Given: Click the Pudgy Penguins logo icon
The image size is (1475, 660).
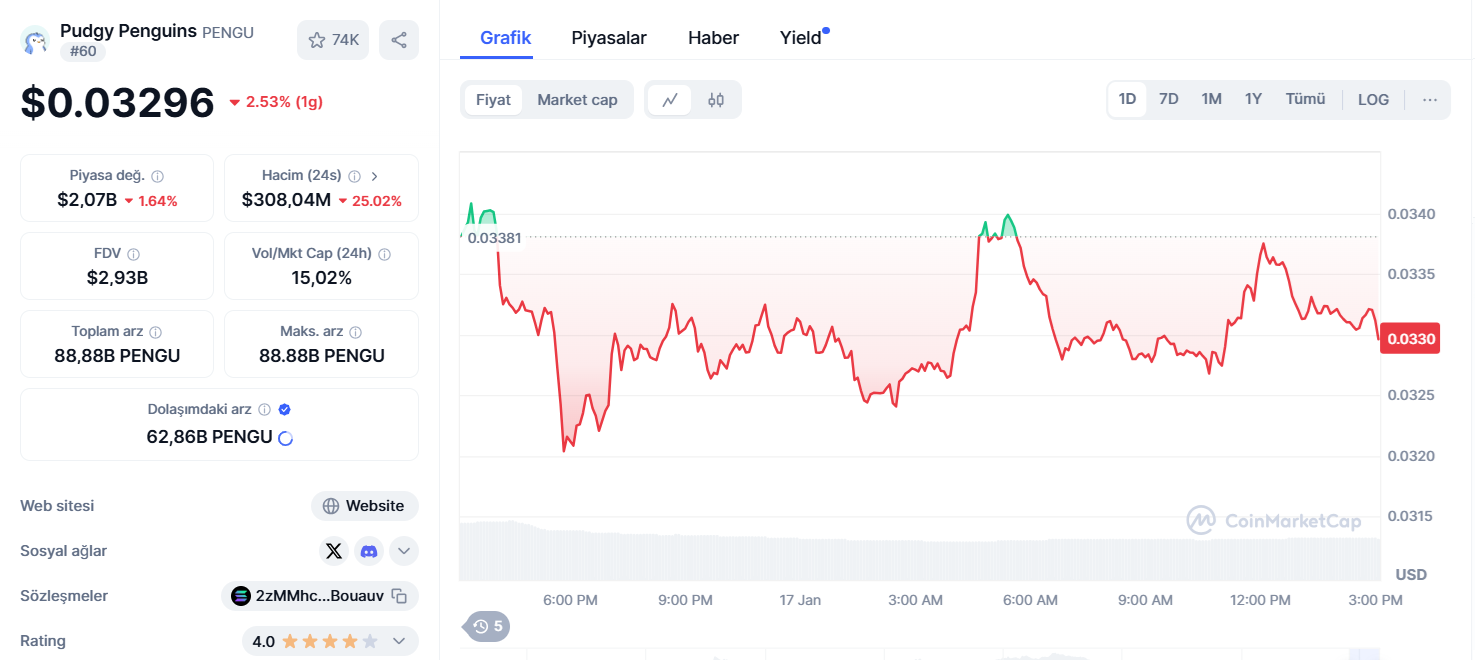Looking at the screenshot, I should click(35, 41).
